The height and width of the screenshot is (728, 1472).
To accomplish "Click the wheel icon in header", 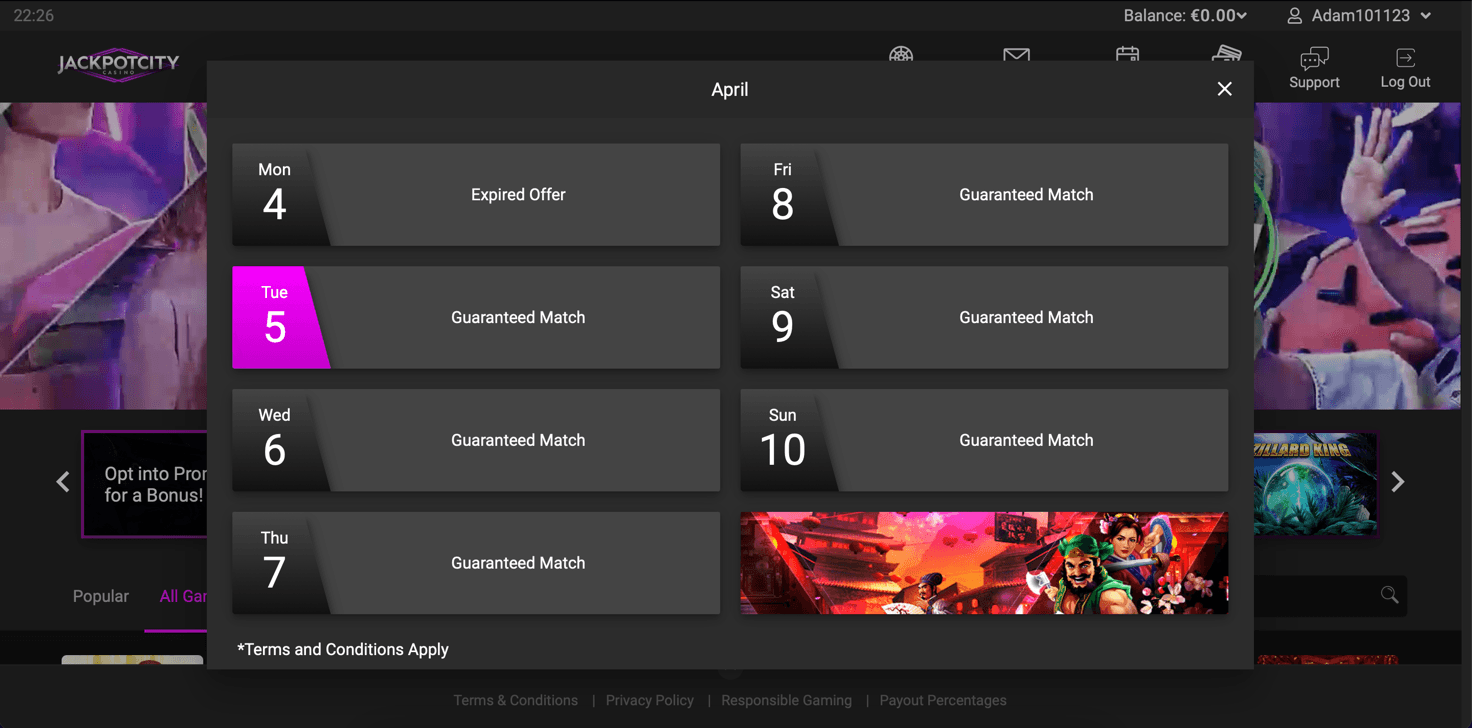I will [901, 54].
